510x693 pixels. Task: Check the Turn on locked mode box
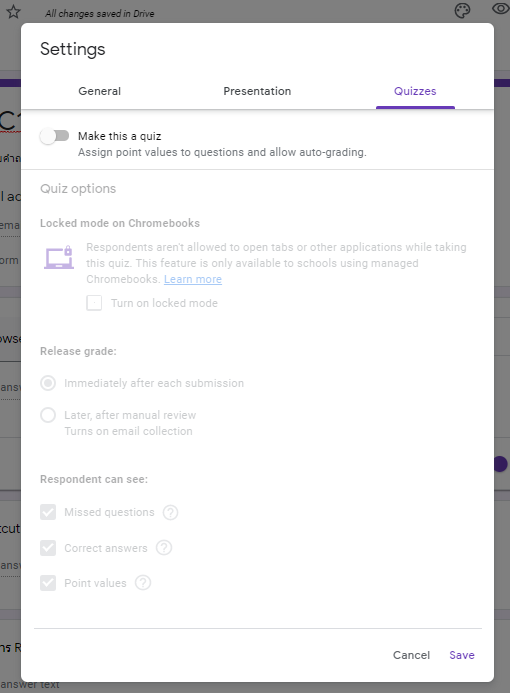[x=94, y=303]
